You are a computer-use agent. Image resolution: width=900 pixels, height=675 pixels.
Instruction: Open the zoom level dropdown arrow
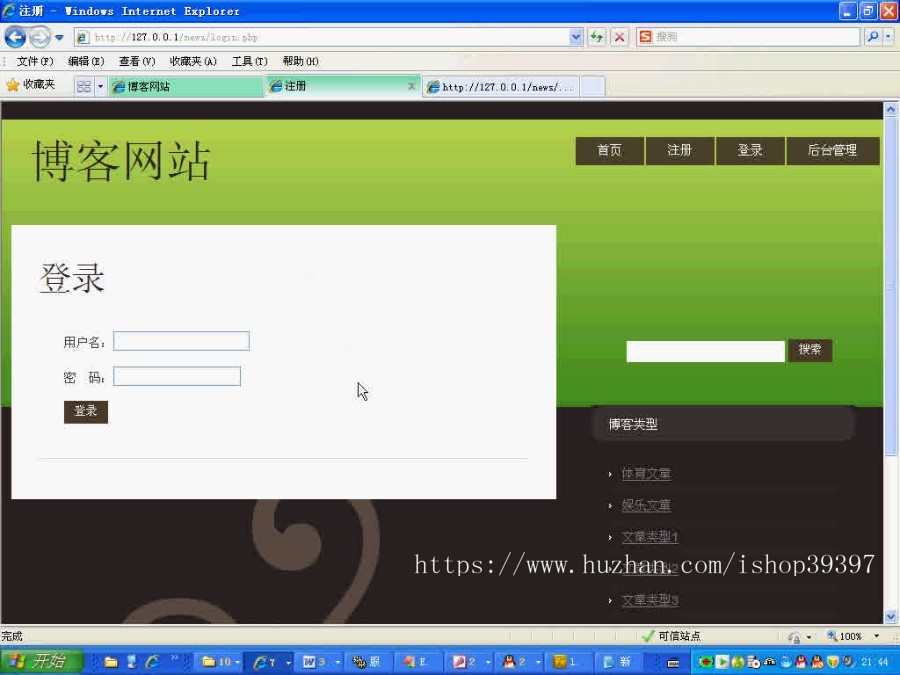coord(876,636)
